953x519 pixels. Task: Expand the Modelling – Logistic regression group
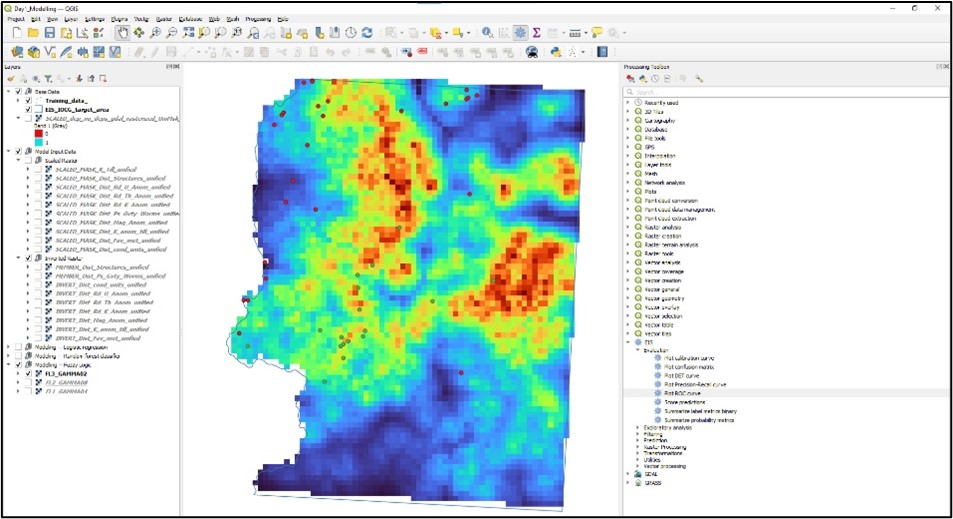[x=9, y=347]
